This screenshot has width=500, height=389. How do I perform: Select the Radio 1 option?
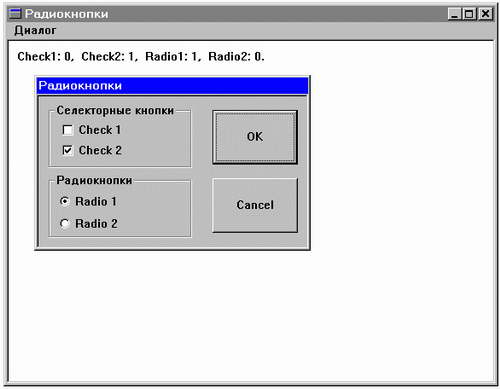click(x=65, y=201)
